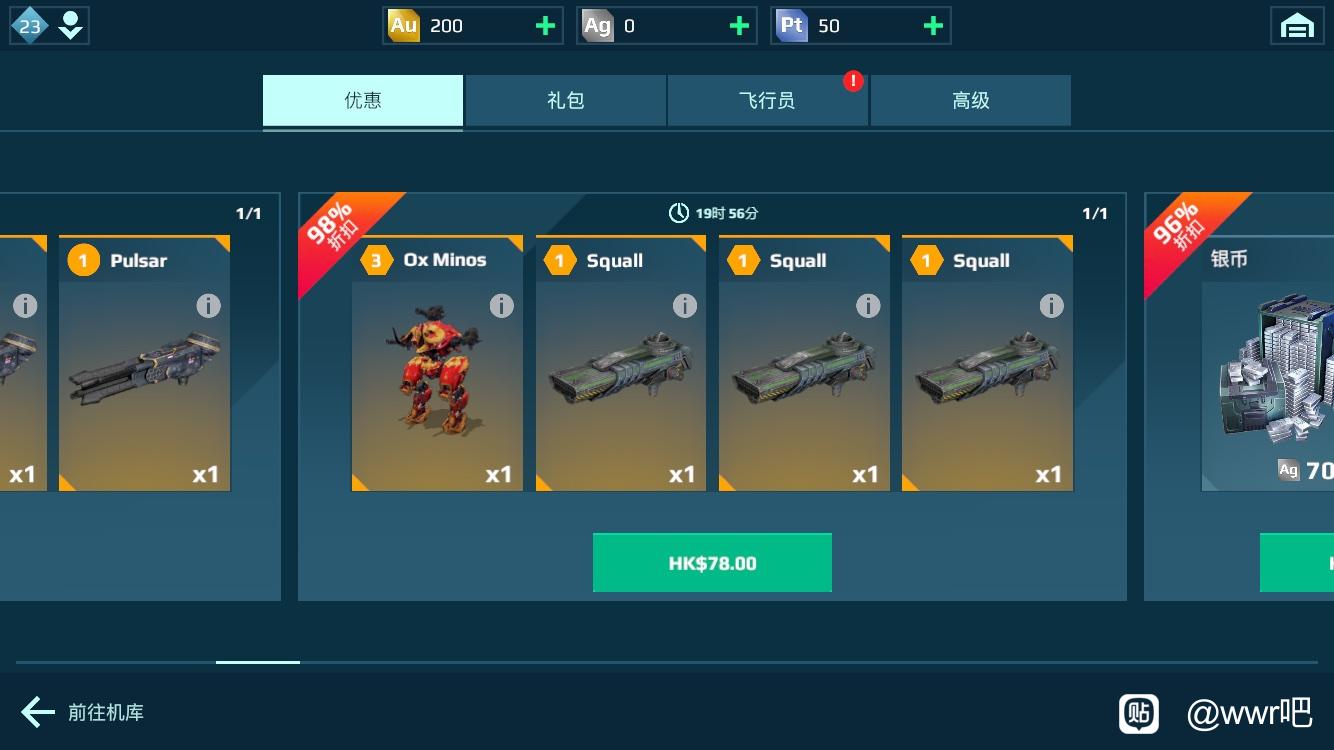Switch to the 礼包 tab
Image resolution: width=1334 pixels, height=750 pixels.
(x=566, y=100)
